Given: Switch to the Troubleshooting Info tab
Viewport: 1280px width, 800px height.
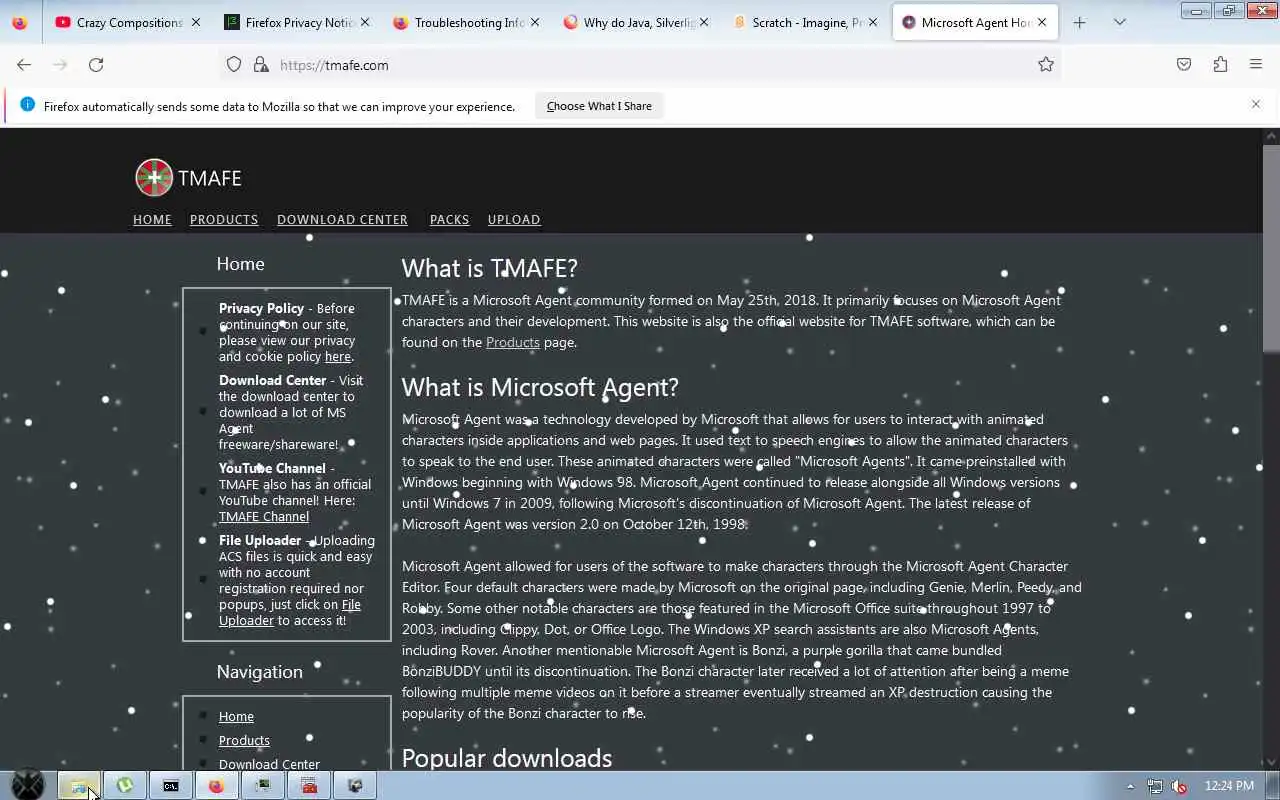Looking at the screenshot, I should coord(465,22).
